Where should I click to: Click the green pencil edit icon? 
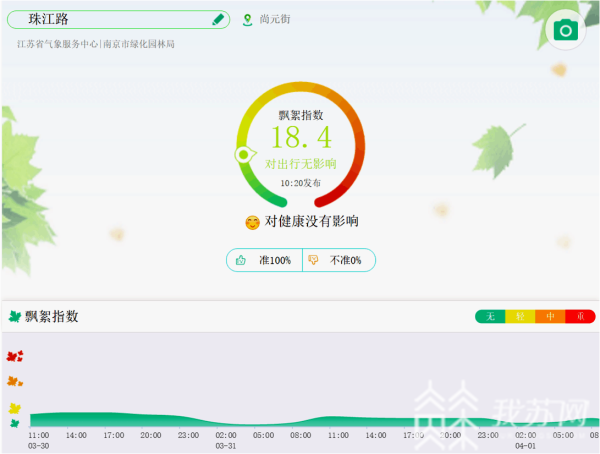coord(218,19)
